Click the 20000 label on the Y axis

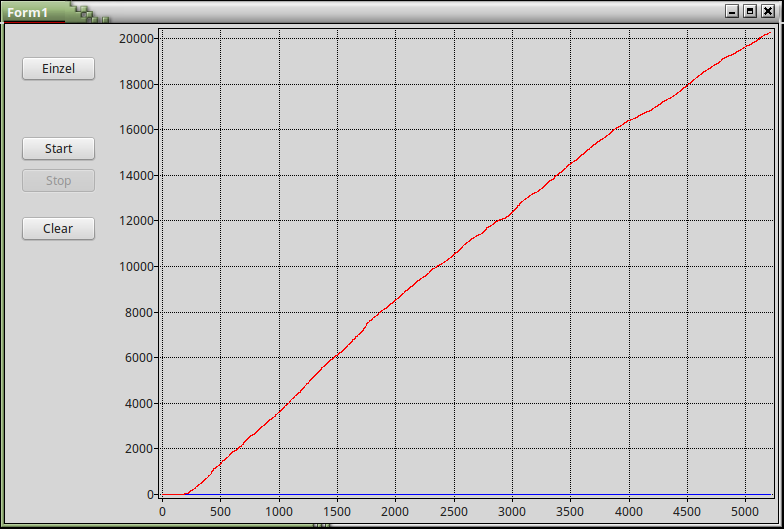pos(135,38)
